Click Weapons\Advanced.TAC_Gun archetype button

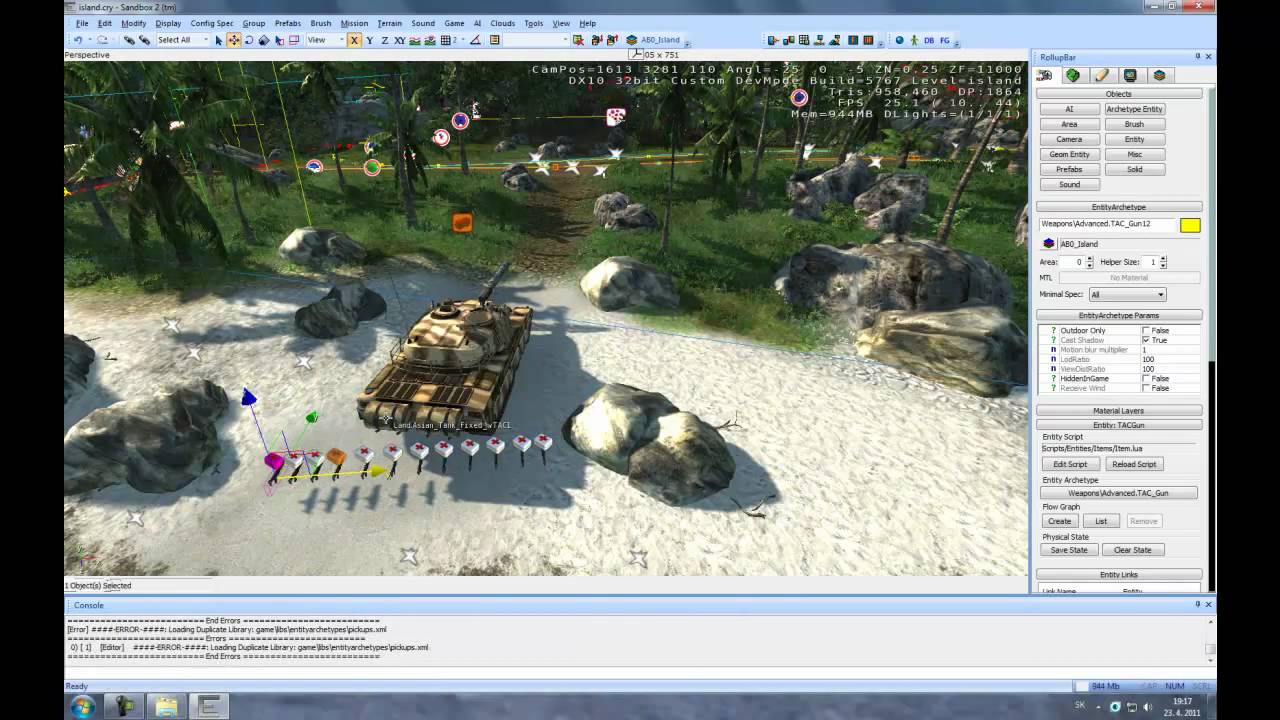[1118, 493]
